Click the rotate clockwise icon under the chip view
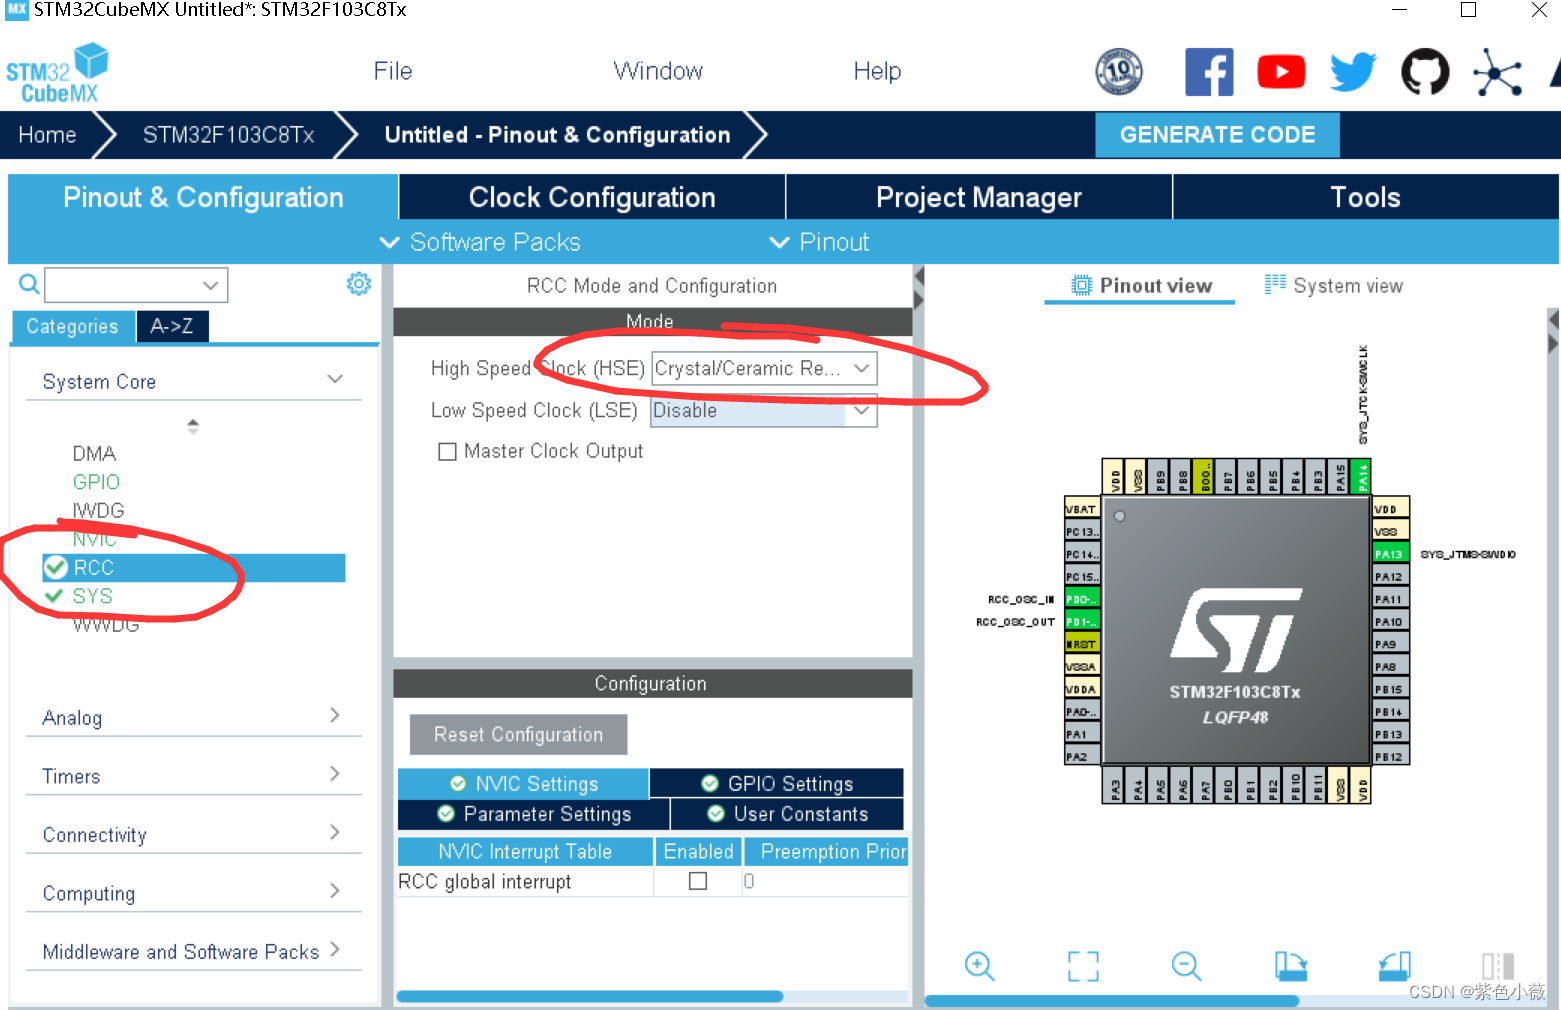1561x1010 pixels. click(x=1291, y=966)
